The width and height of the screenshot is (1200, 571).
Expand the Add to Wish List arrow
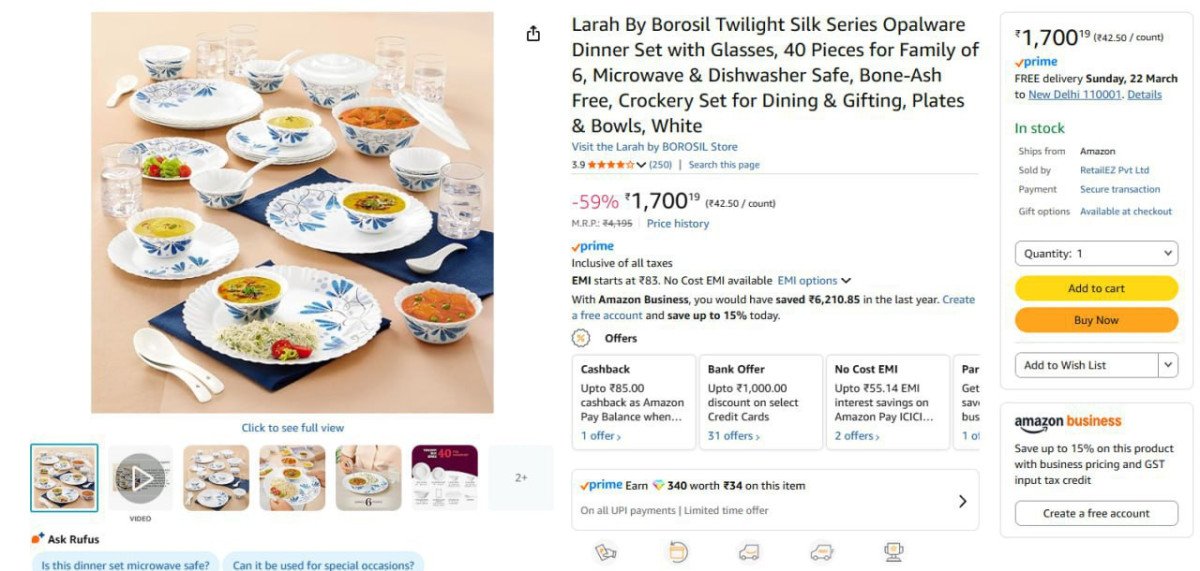[1168, 365]
